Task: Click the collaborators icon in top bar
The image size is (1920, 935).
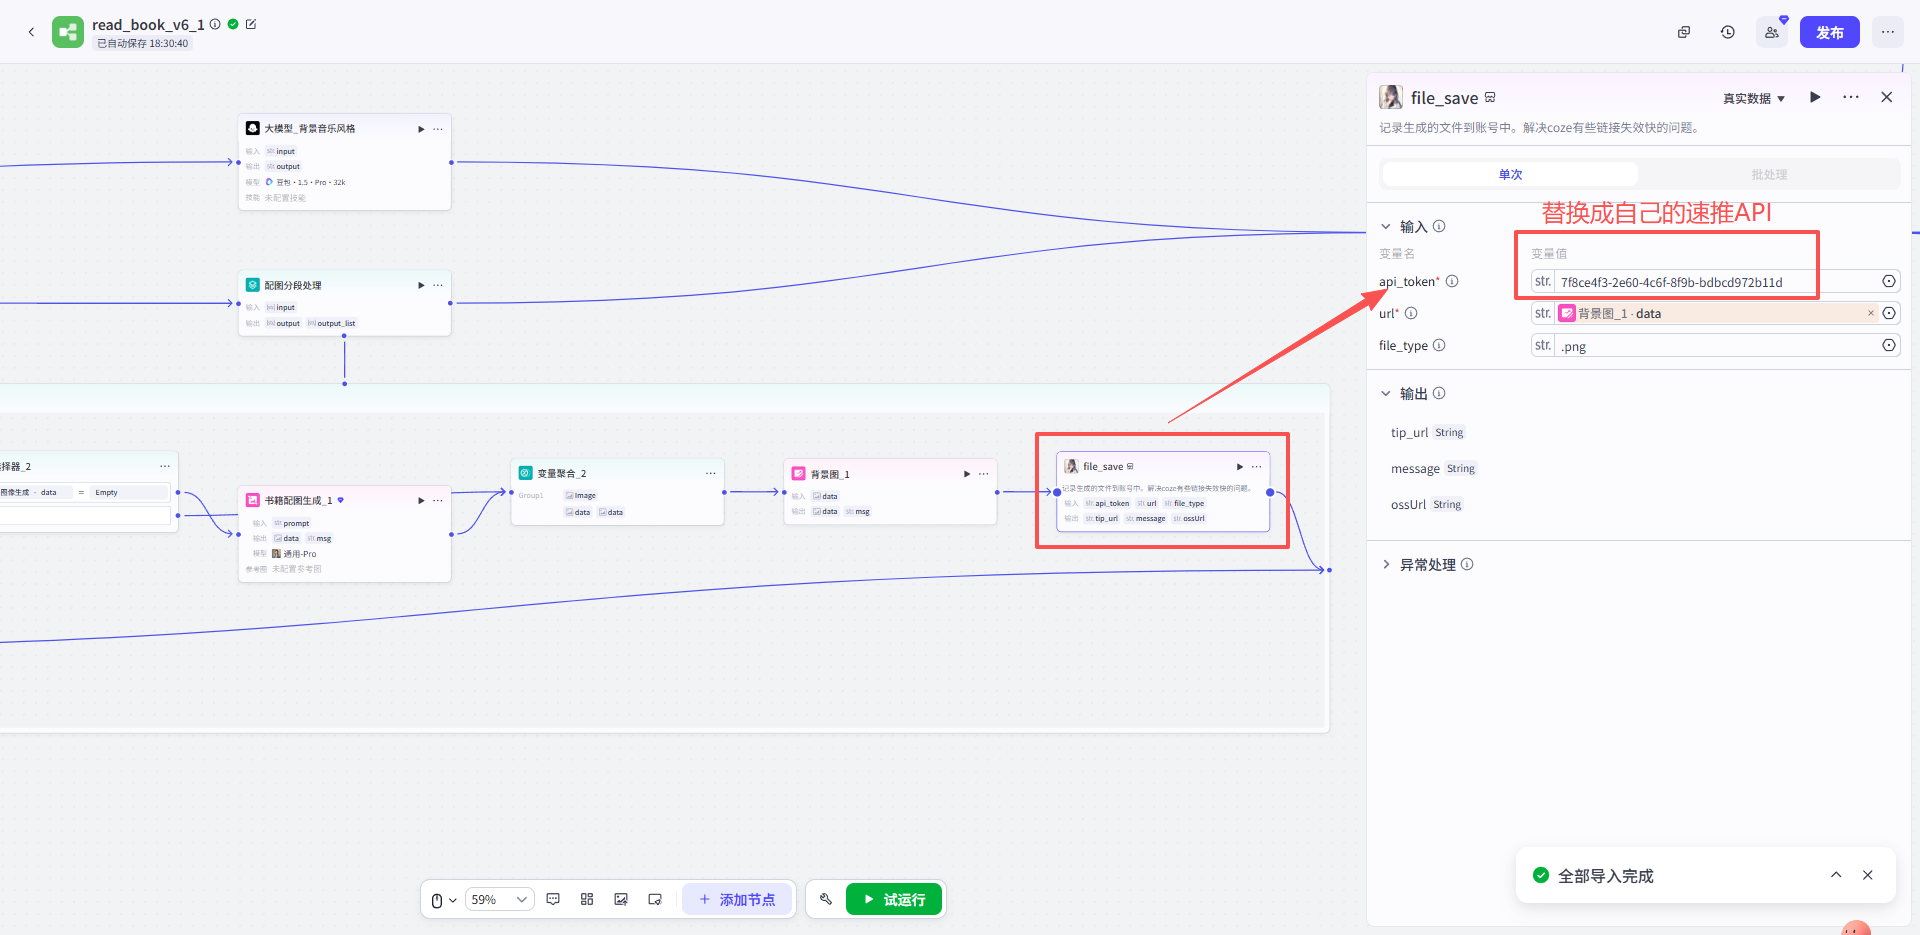Action: [1771, 32]
